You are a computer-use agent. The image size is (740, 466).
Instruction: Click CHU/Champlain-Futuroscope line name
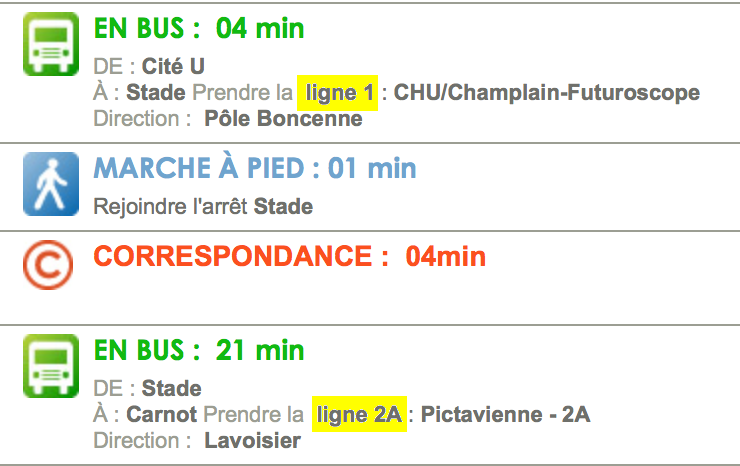[547, 93]
